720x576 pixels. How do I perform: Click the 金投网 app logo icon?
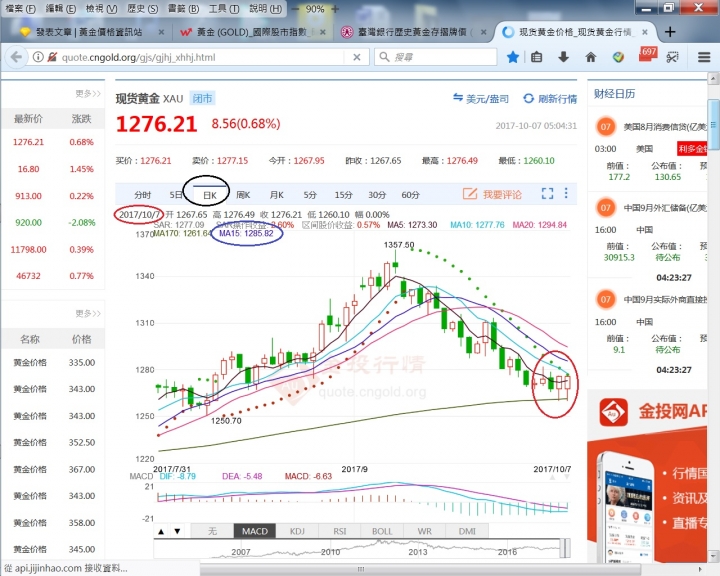(613, 412)
